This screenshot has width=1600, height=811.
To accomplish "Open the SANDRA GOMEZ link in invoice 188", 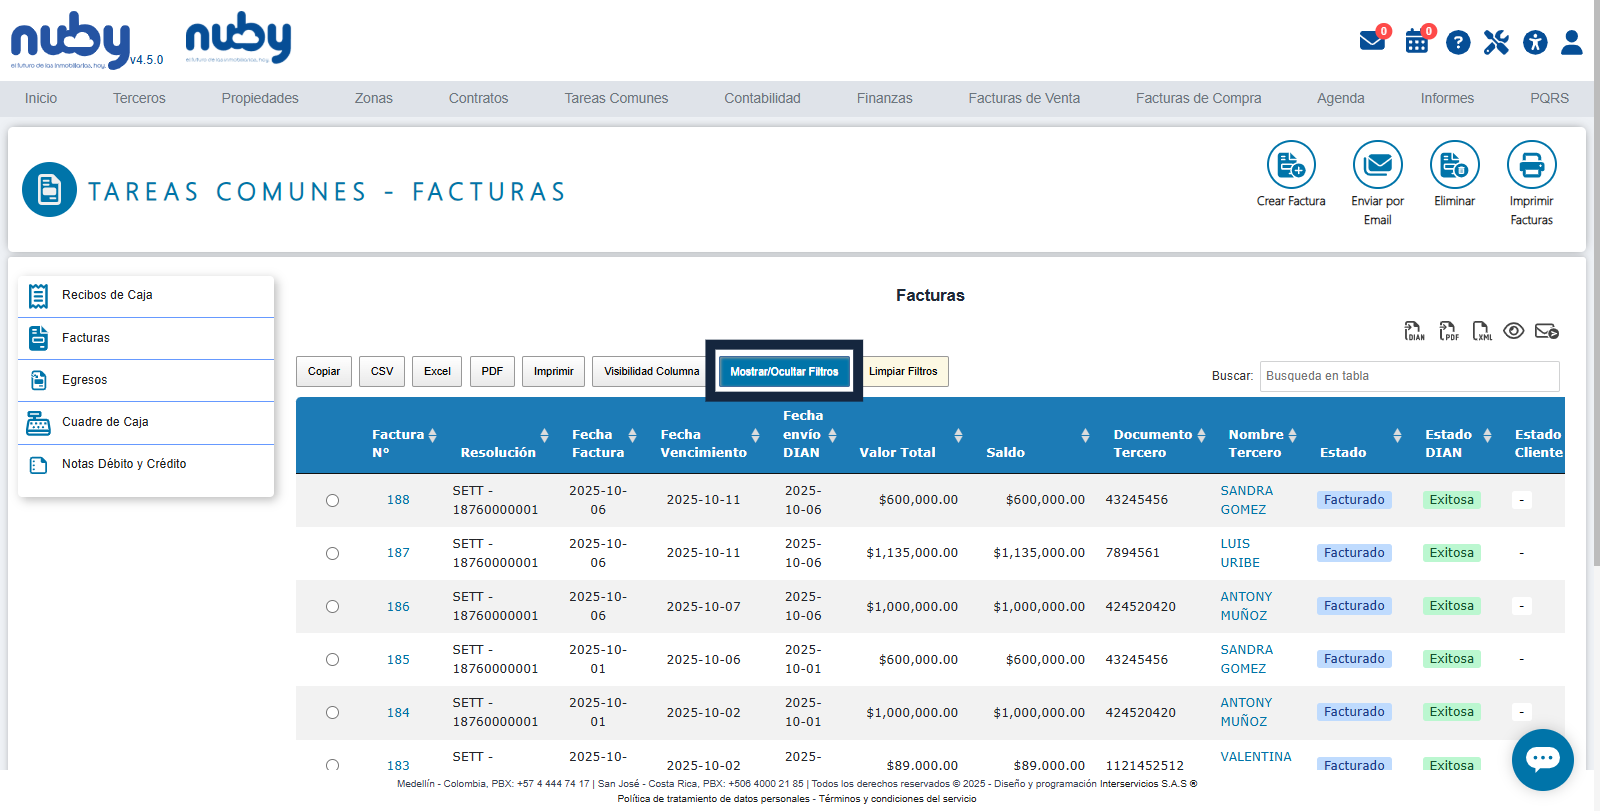I will point(1246,500).
